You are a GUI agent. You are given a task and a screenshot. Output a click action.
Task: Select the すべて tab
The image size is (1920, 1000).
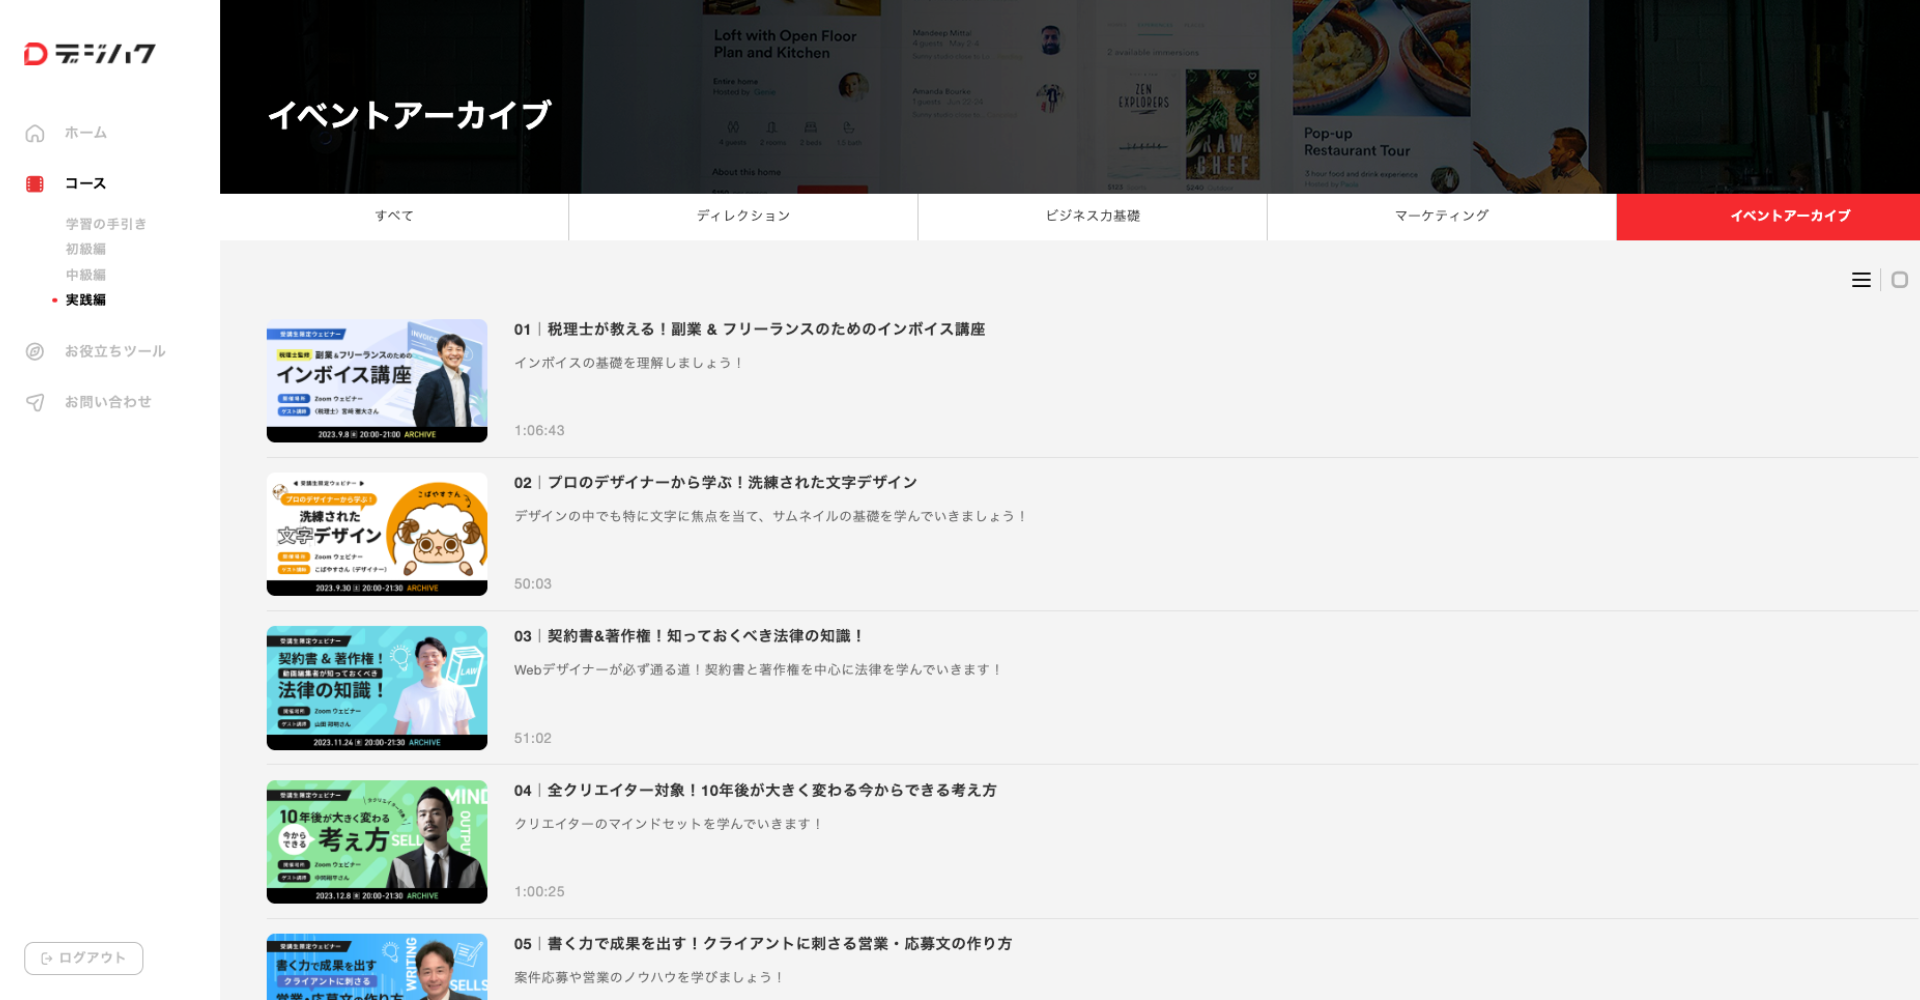pyautogui.click(x=394, y=216)
